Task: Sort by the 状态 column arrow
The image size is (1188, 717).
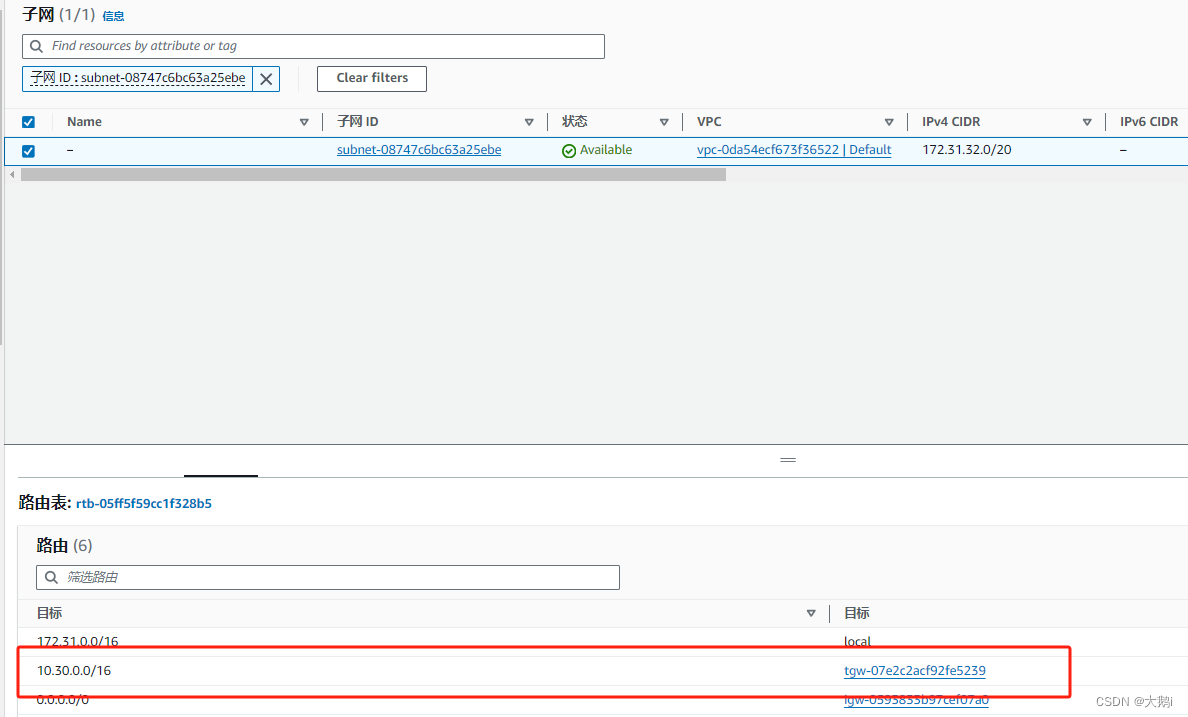Action: [664, 122]
